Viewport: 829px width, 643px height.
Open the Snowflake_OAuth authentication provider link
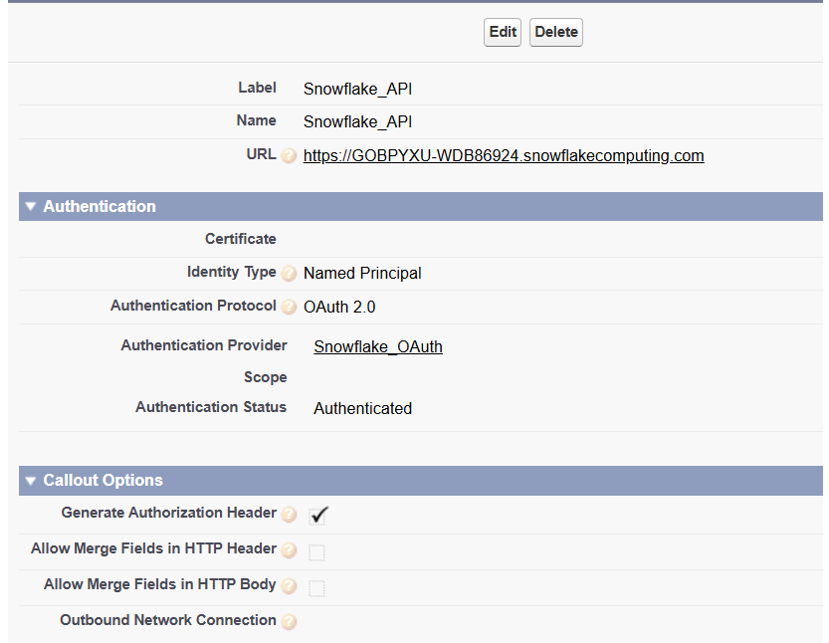point(378,347)
